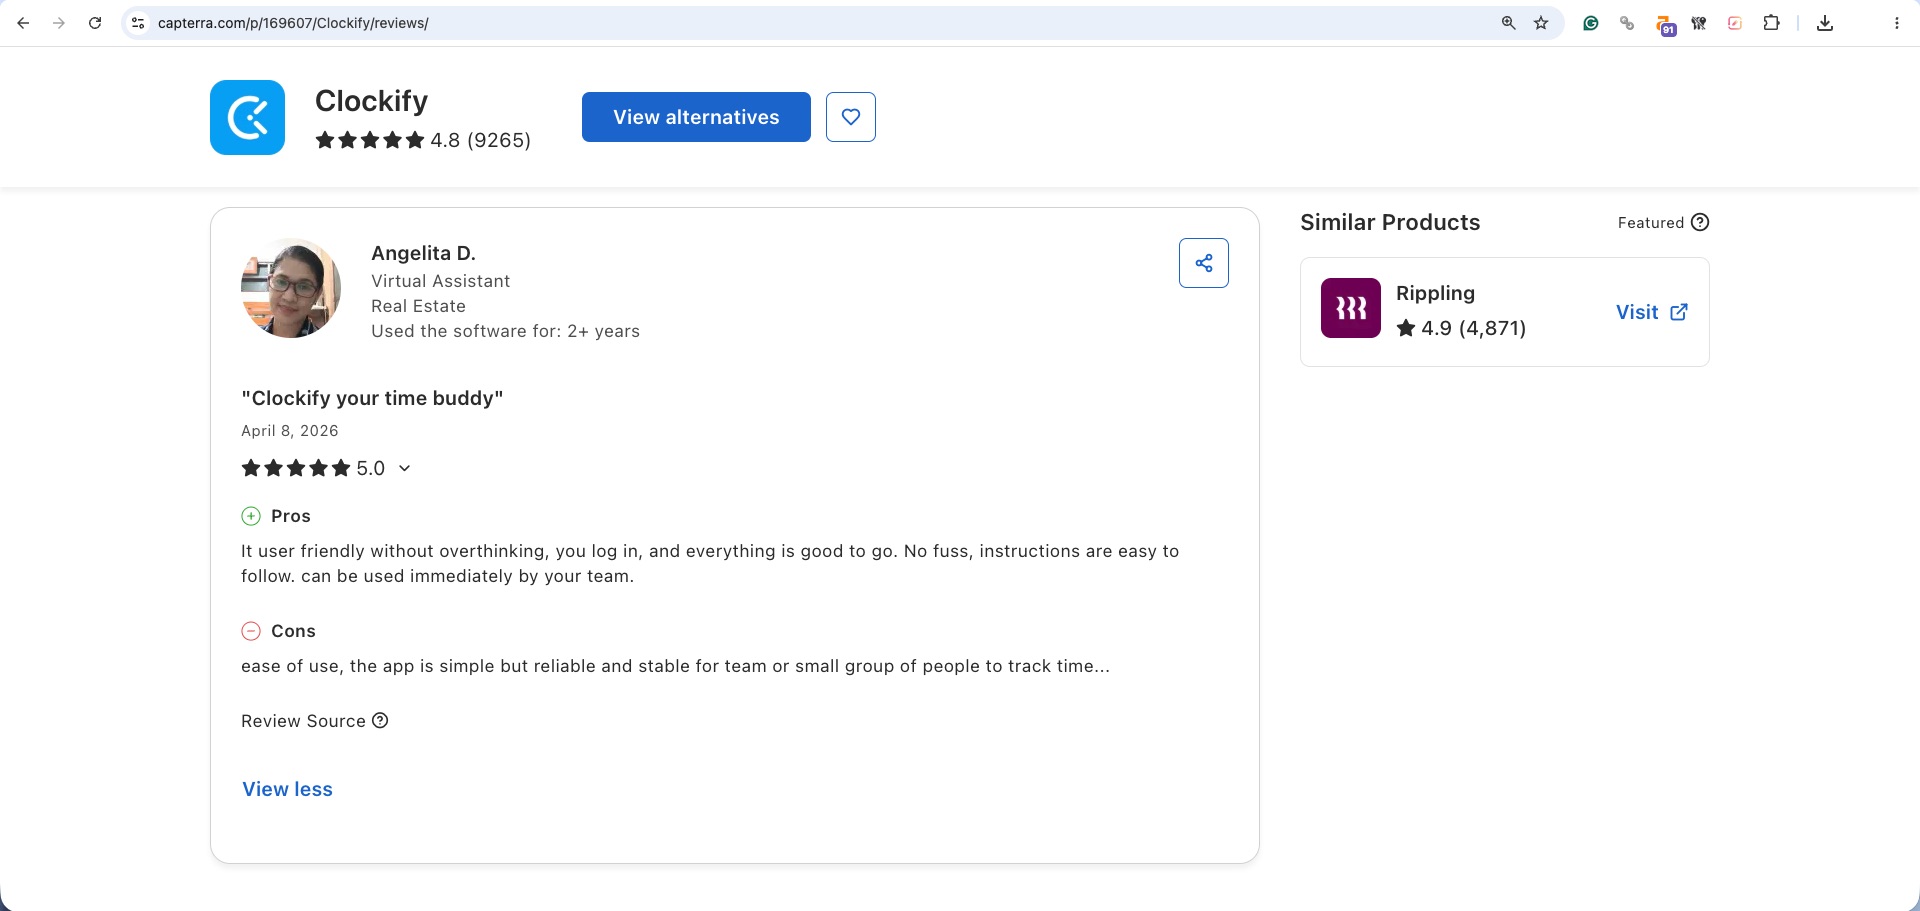Open the extension with the 91 badge
1920x911 pixels.
[x=1664, y=25]
